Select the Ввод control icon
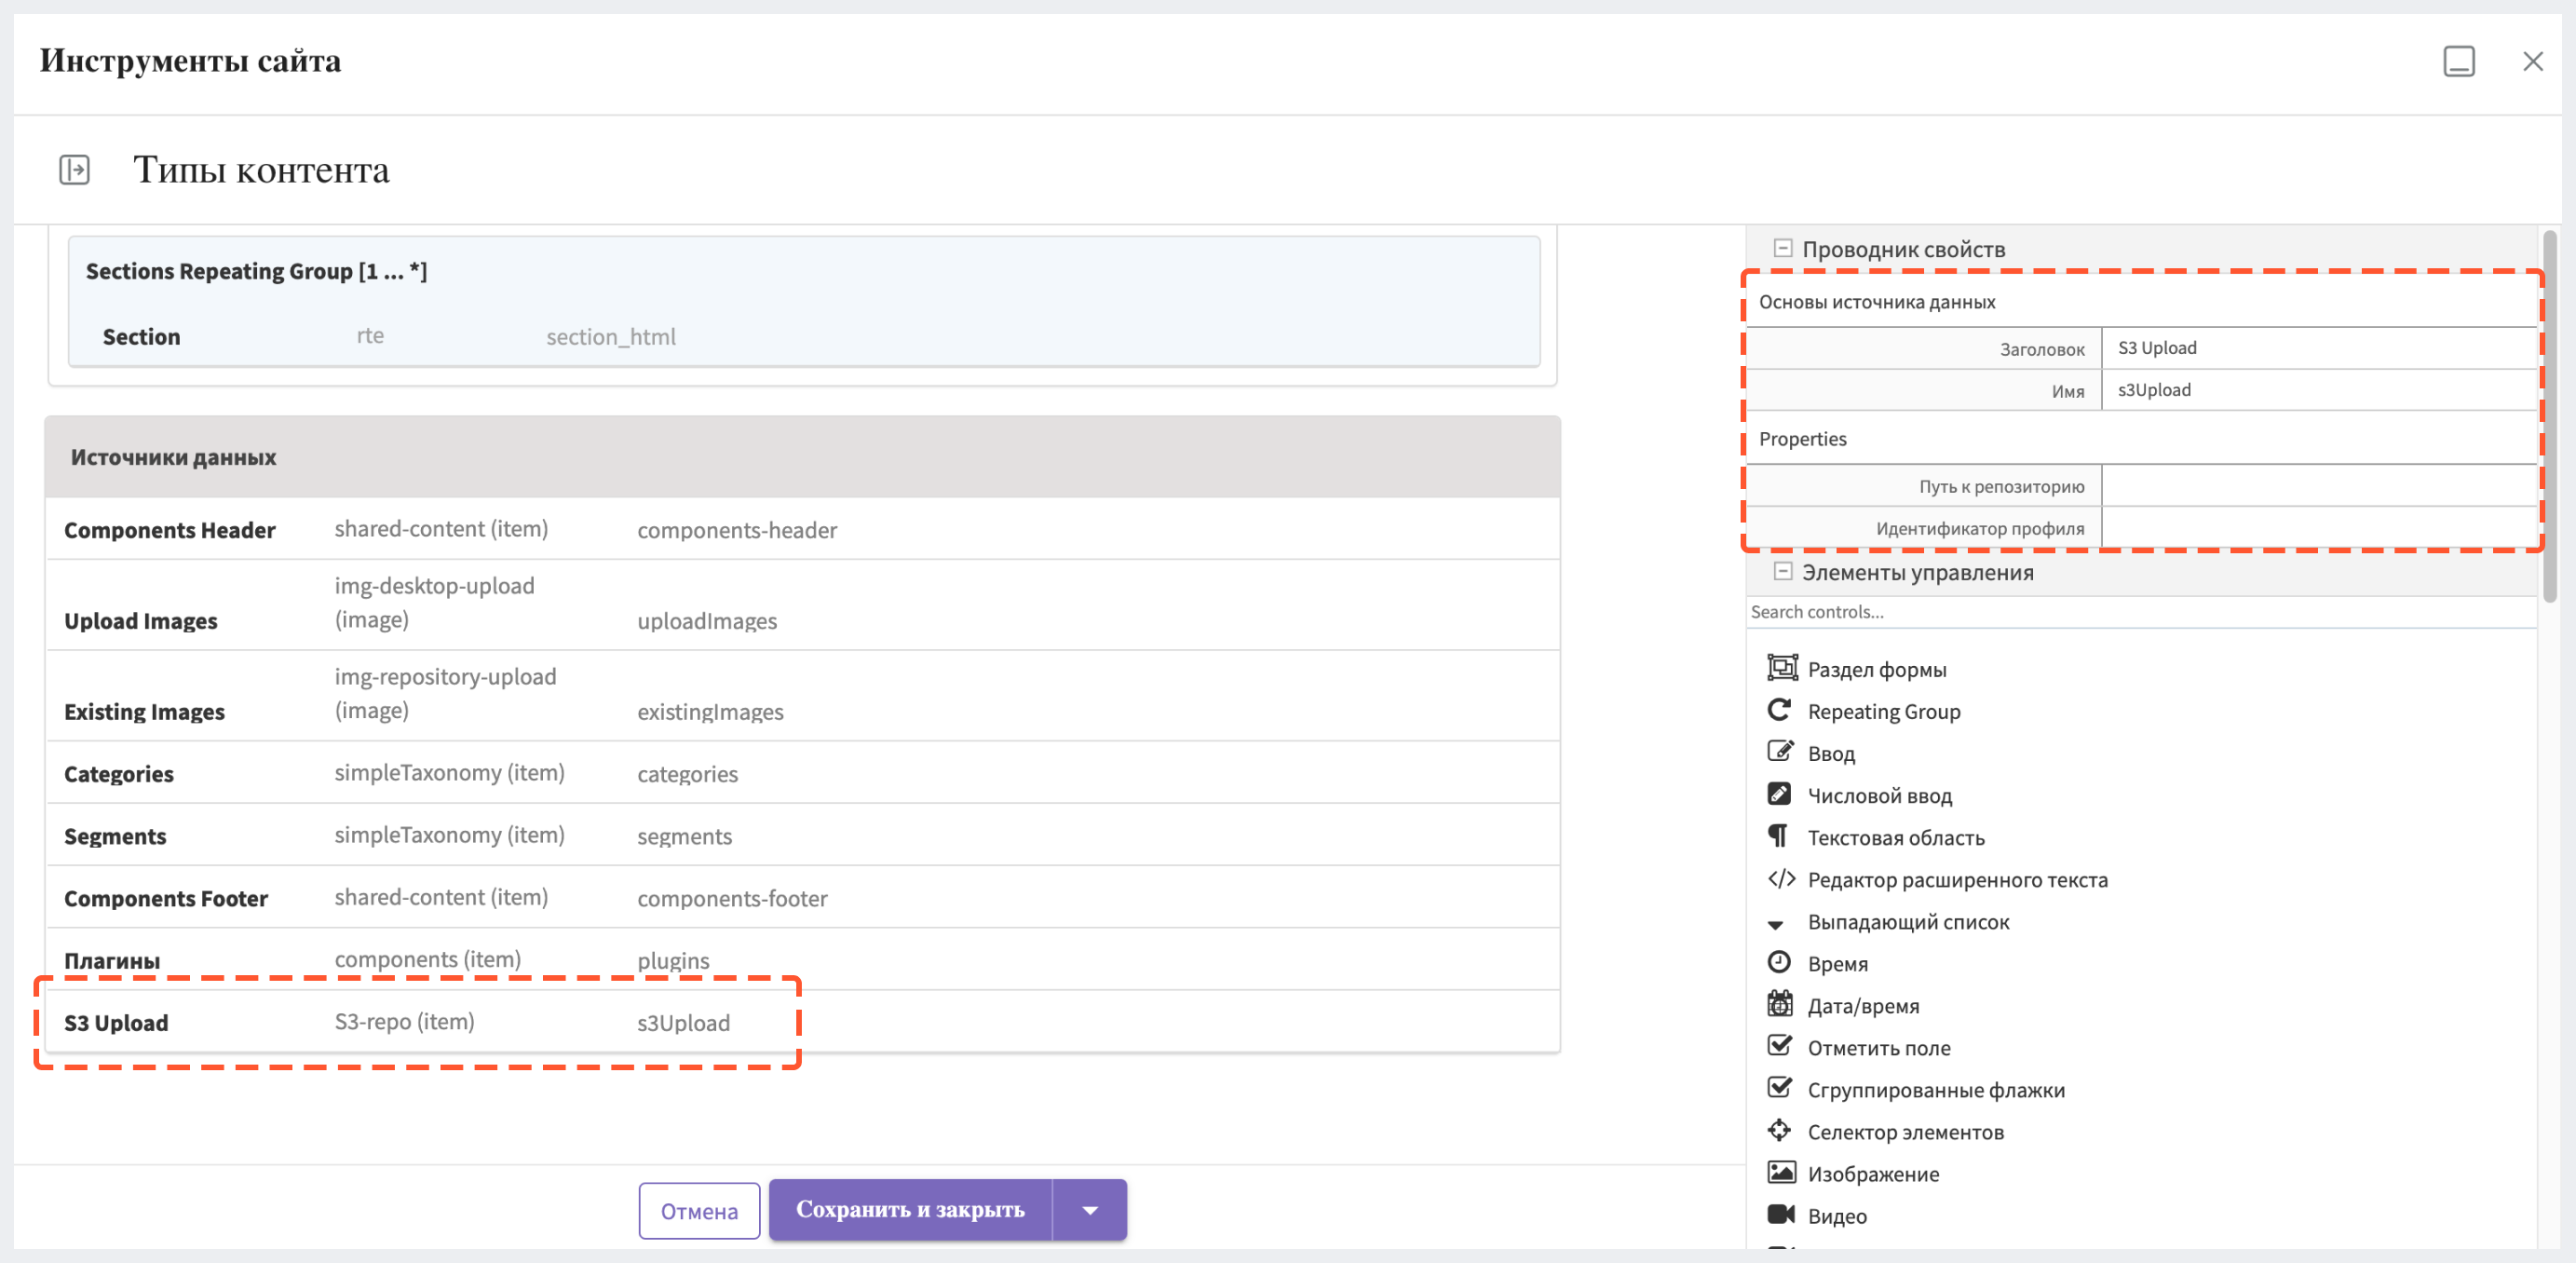The image size is (2576, 1263). tap(1780, 752)
